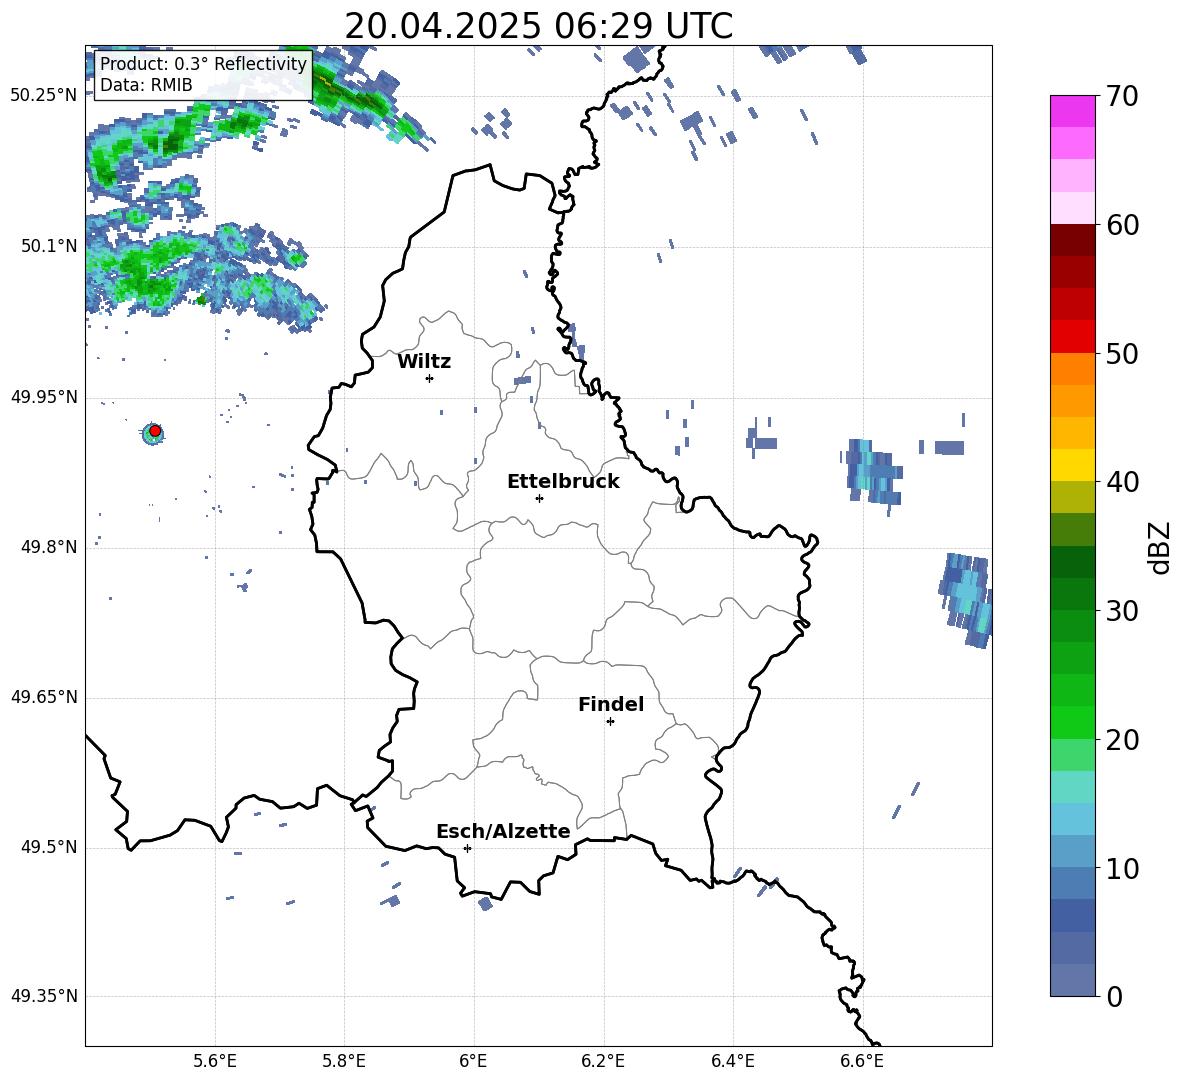Viewport: 1184px width, 1081px height.
Task: Click the yellow colorbar segment above 40
Action: coord(1072,465)
